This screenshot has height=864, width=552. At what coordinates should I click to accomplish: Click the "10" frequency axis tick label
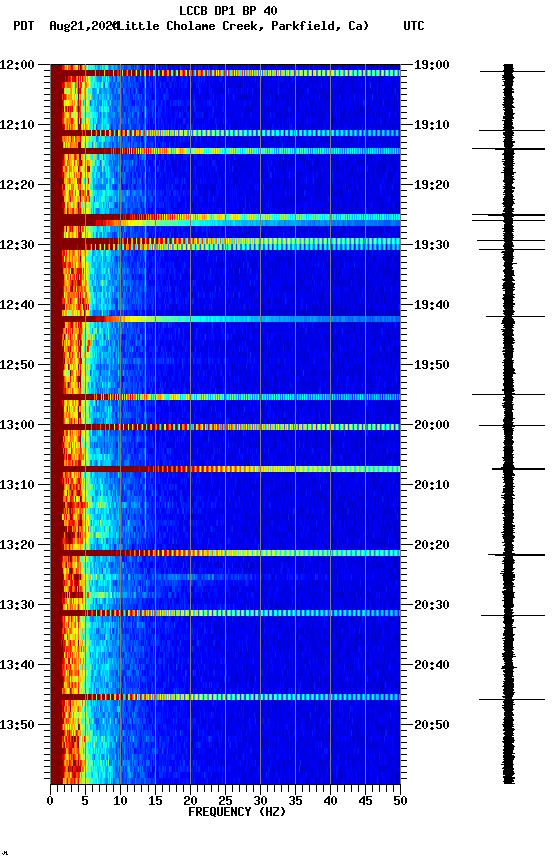(x=120, y=801)
